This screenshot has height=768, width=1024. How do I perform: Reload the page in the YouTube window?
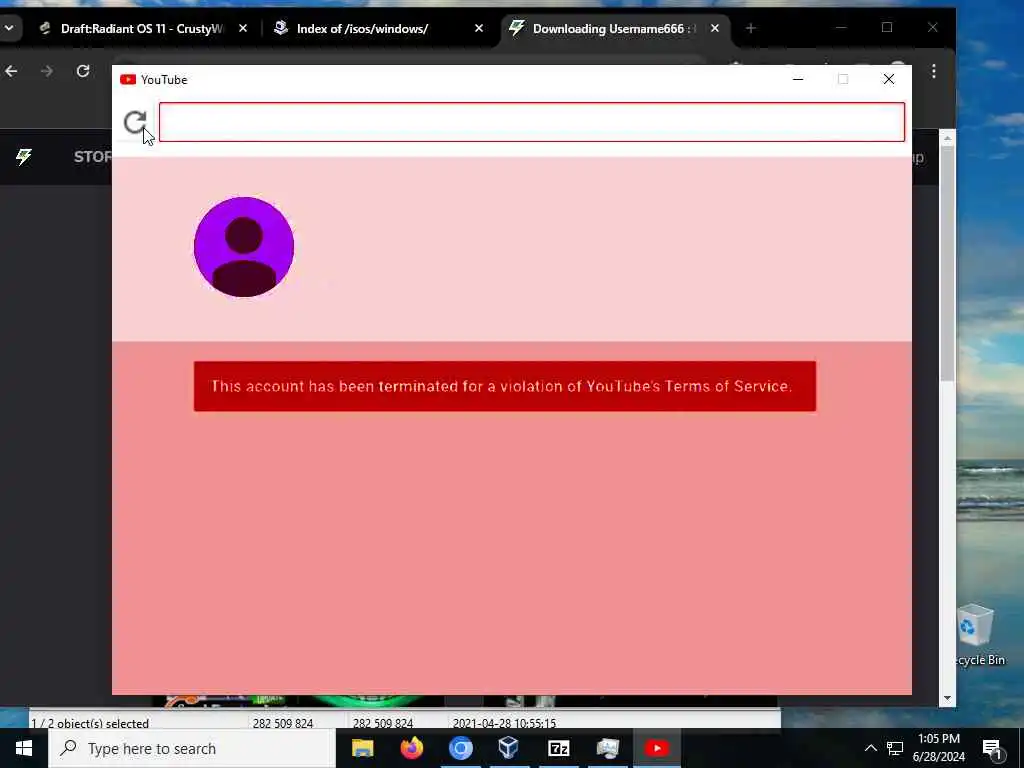tap(135, 121)
